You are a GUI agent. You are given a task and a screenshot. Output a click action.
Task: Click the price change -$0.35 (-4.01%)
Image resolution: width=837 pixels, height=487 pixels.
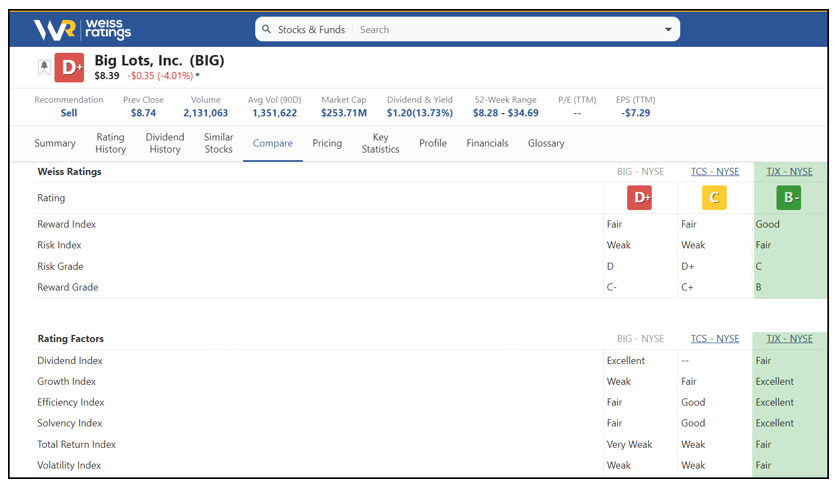160,76
